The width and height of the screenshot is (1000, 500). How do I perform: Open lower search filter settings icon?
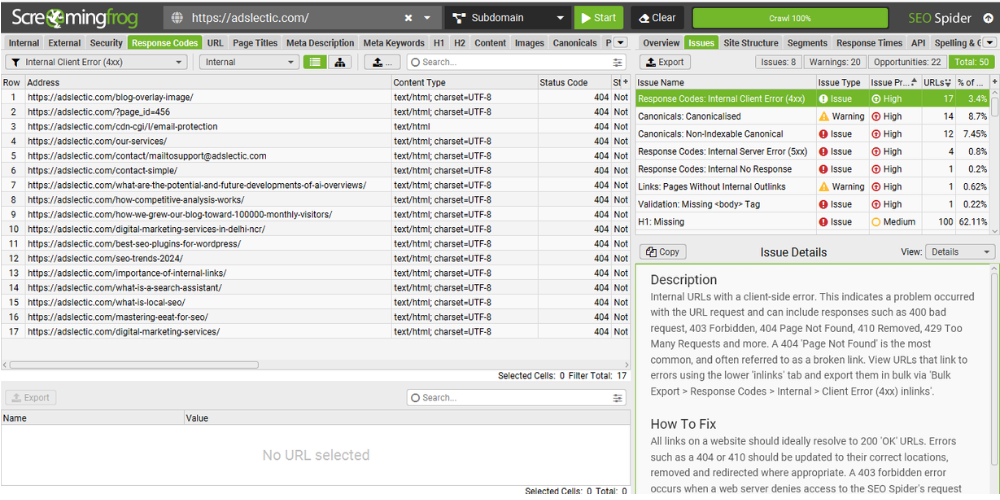[x=617, y=397]
